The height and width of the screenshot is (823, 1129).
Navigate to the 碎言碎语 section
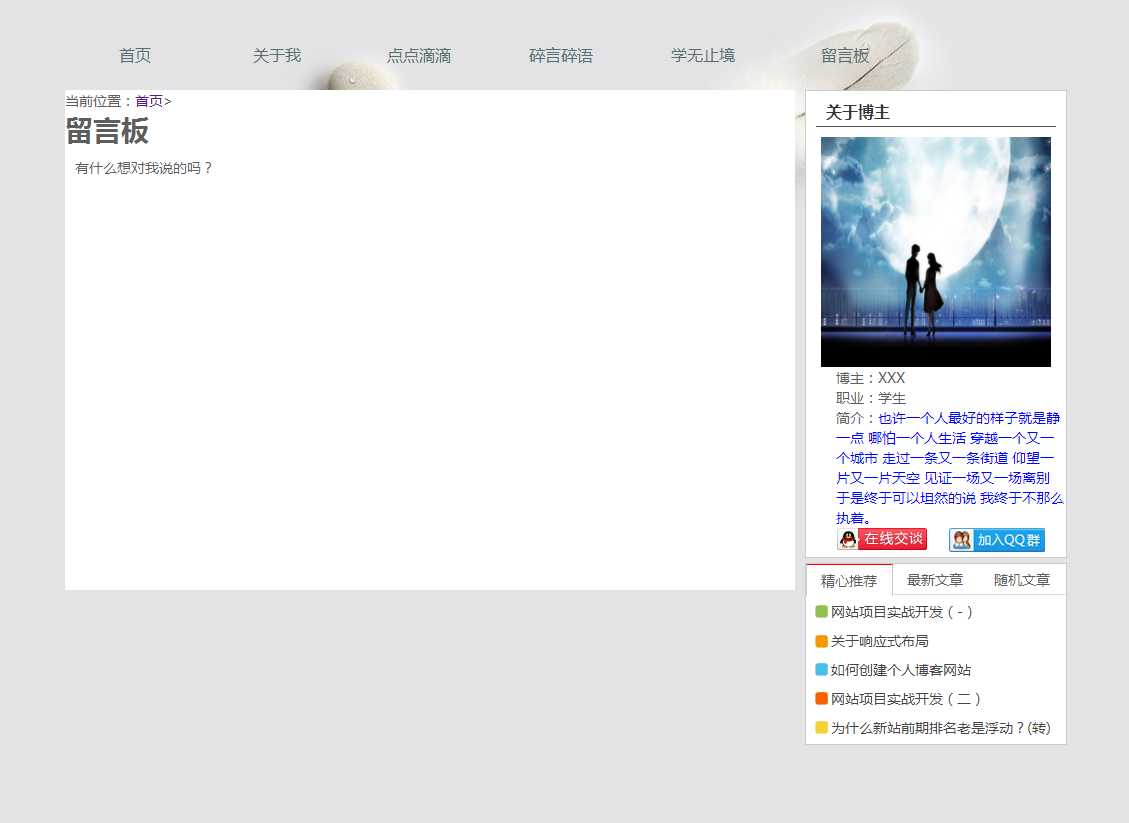[561, 56]
